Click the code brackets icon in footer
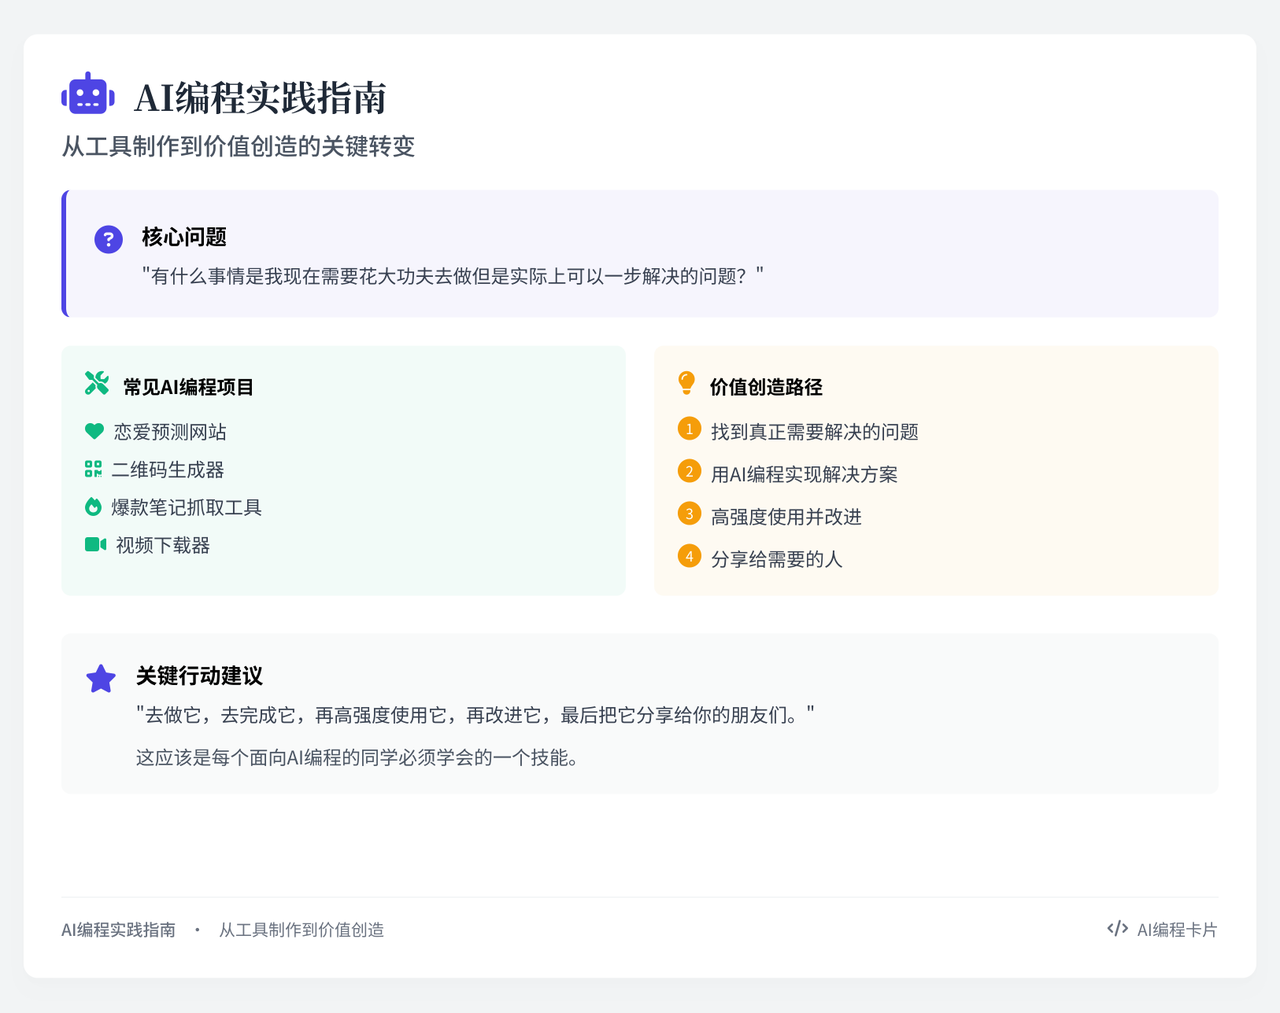Image resolution: width=1280 pixels, height=1013 pixels. 1118,929
